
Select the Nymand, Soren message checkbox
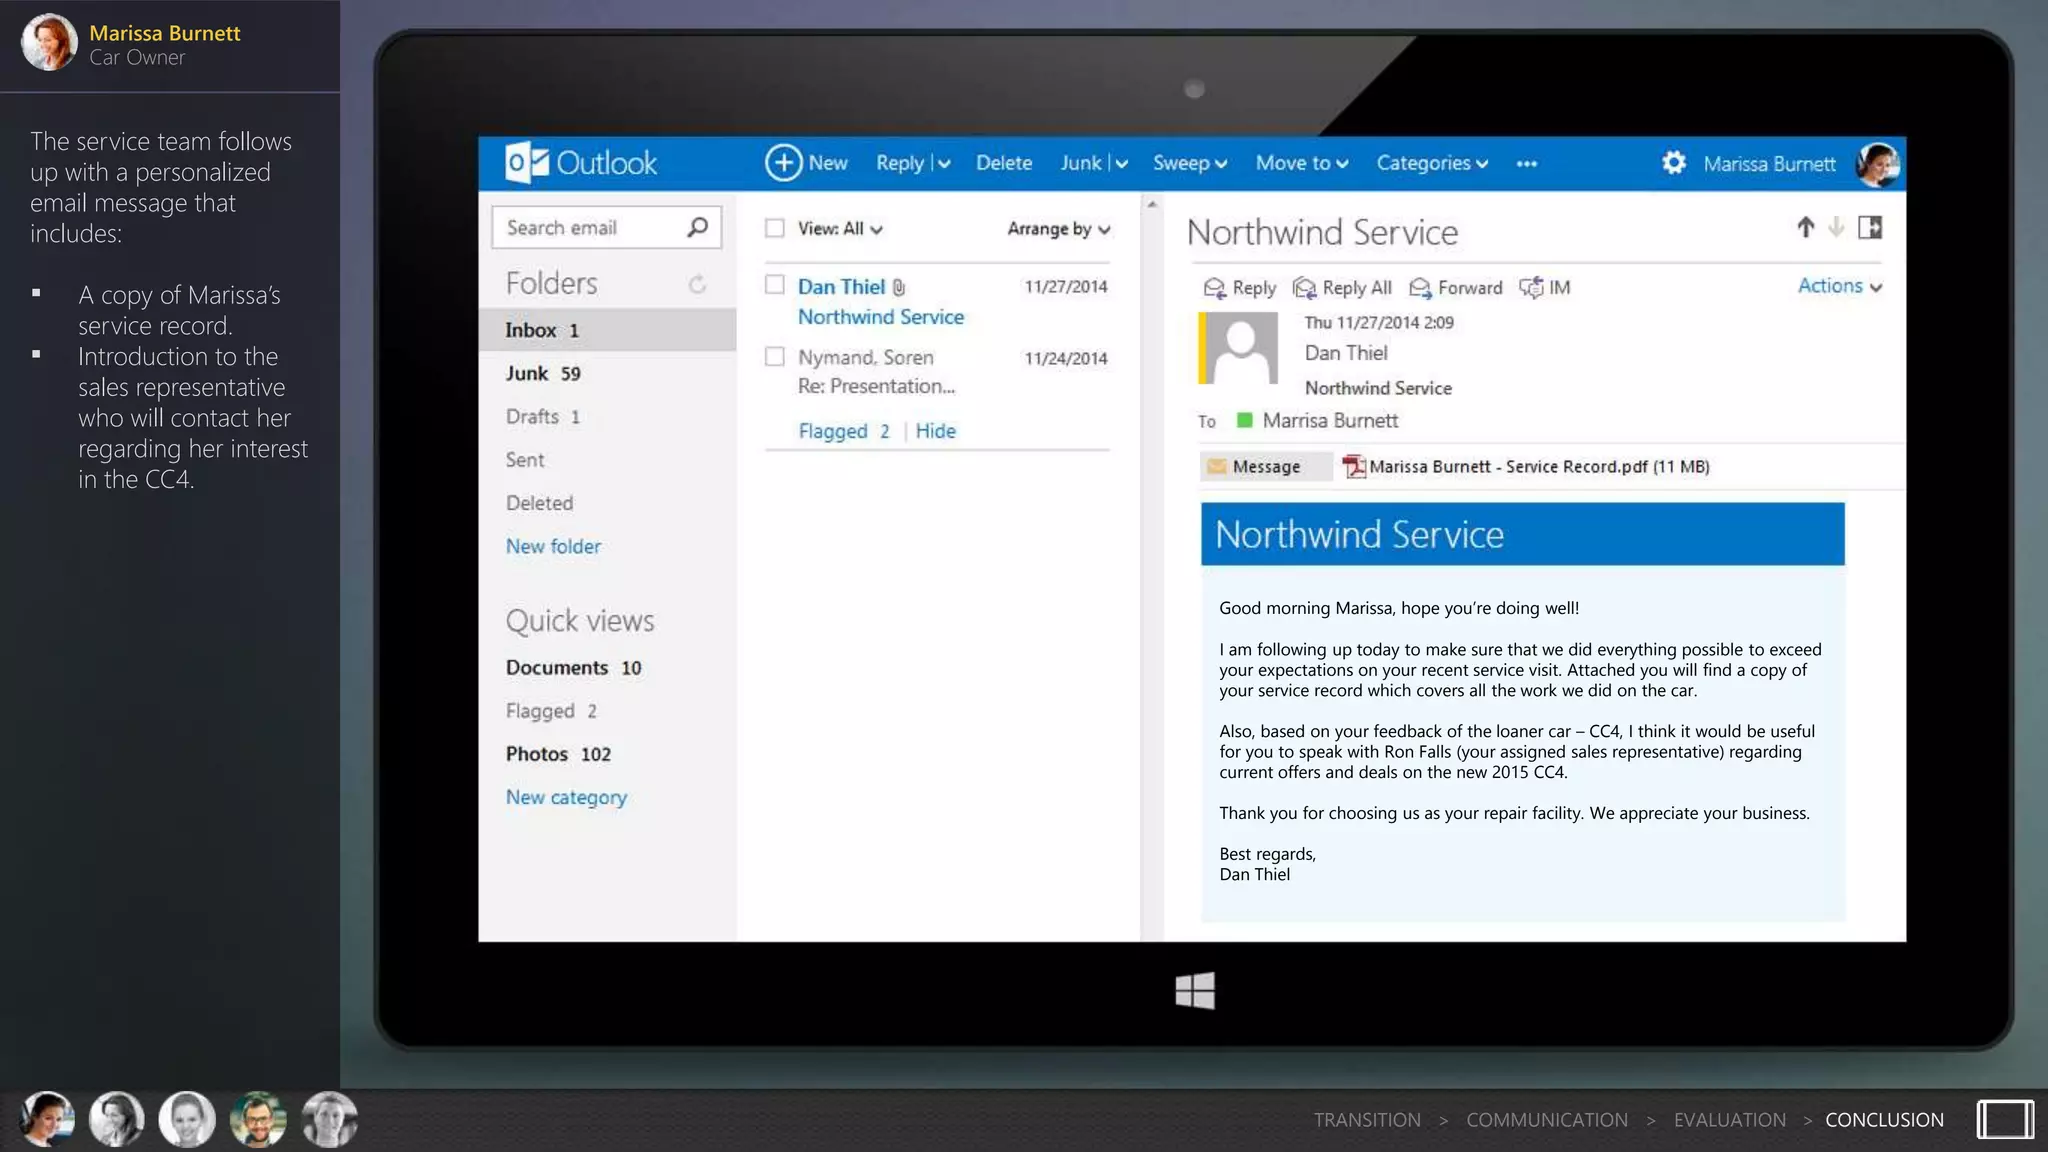[x=774, y=357]
